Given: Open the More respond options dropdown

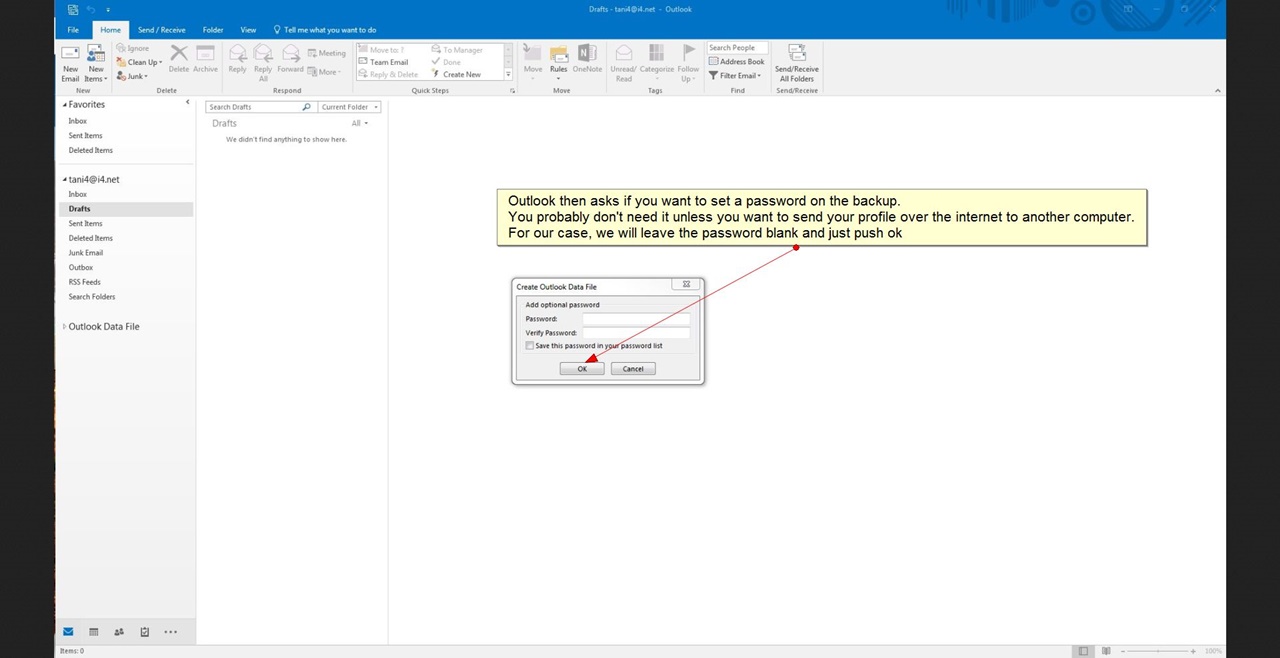Looking at the screenshot, I should tap(325, 72).
